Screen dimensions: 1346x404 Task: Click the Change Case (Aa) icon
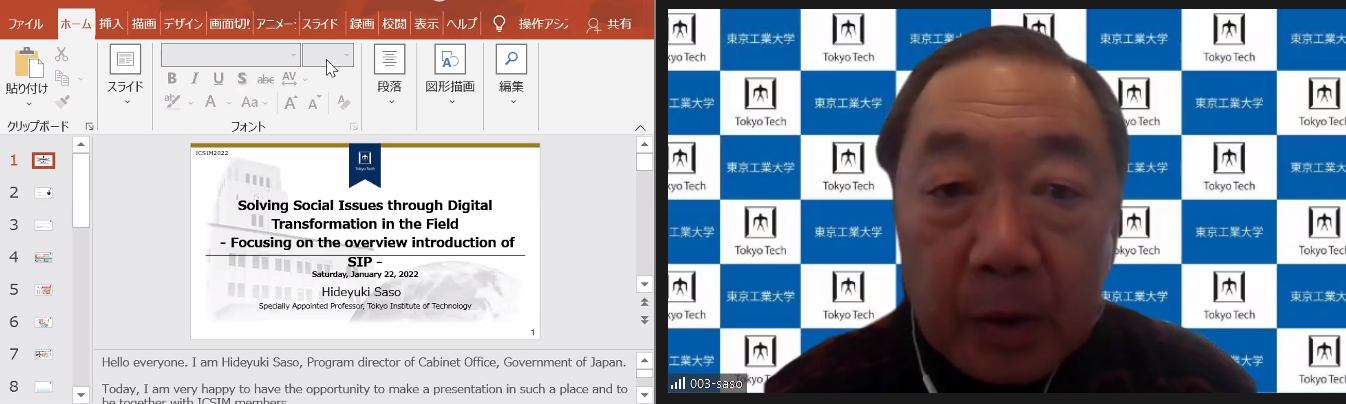click(250, 102)
